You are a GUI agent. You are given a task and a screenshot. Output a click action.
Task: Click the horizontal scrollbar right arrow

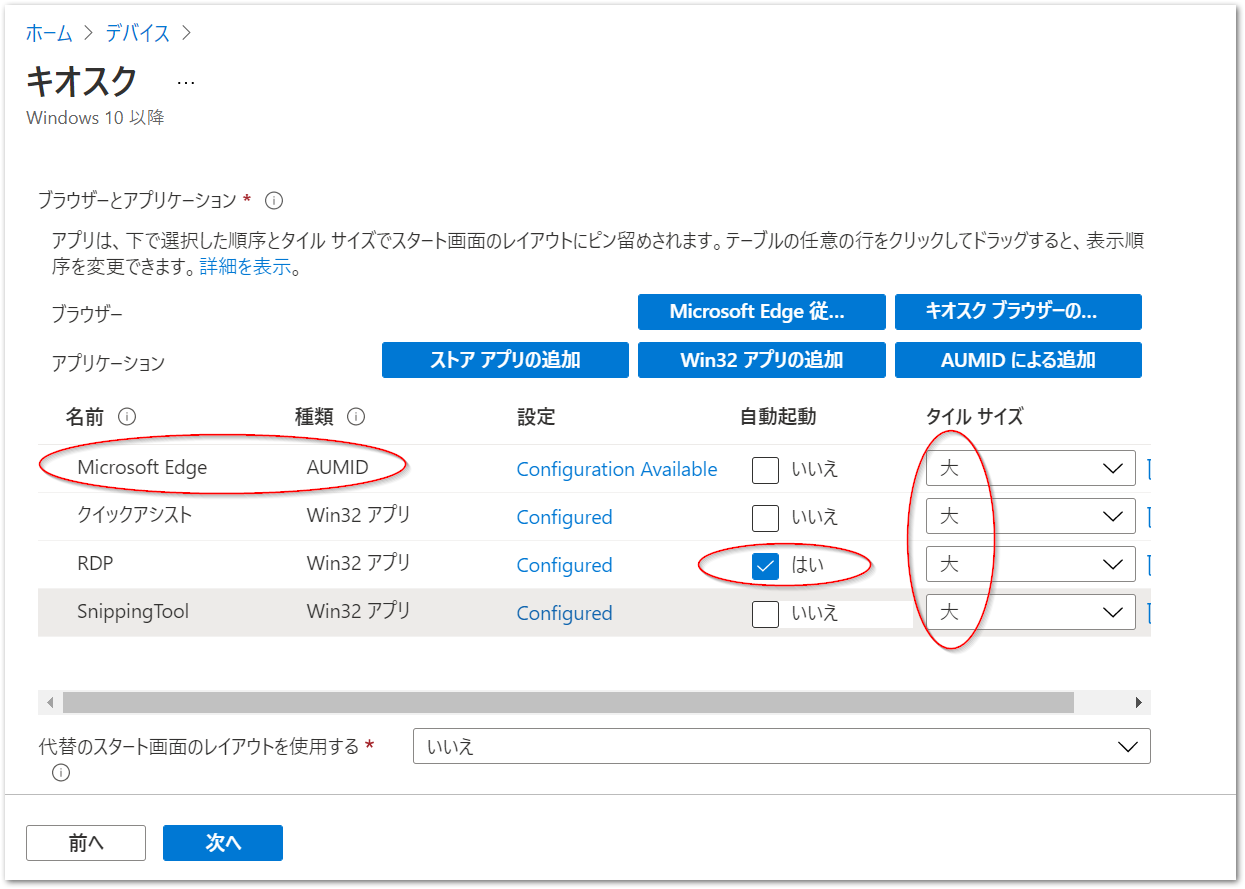[x=1140, y=703]
